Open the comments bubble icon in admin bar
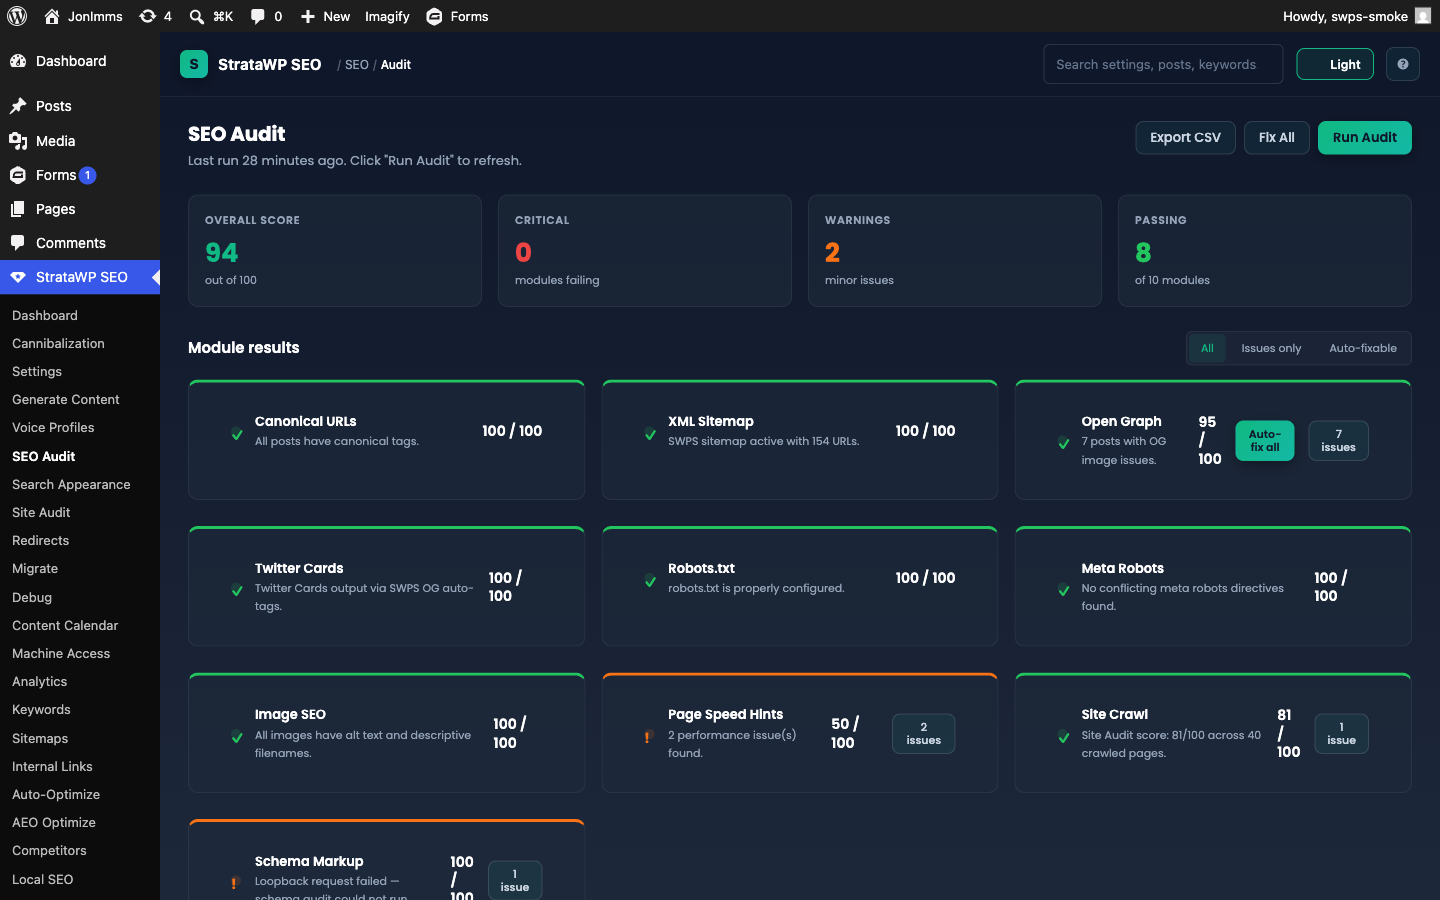Screen dimensions: 1440x900 [258, 16]
